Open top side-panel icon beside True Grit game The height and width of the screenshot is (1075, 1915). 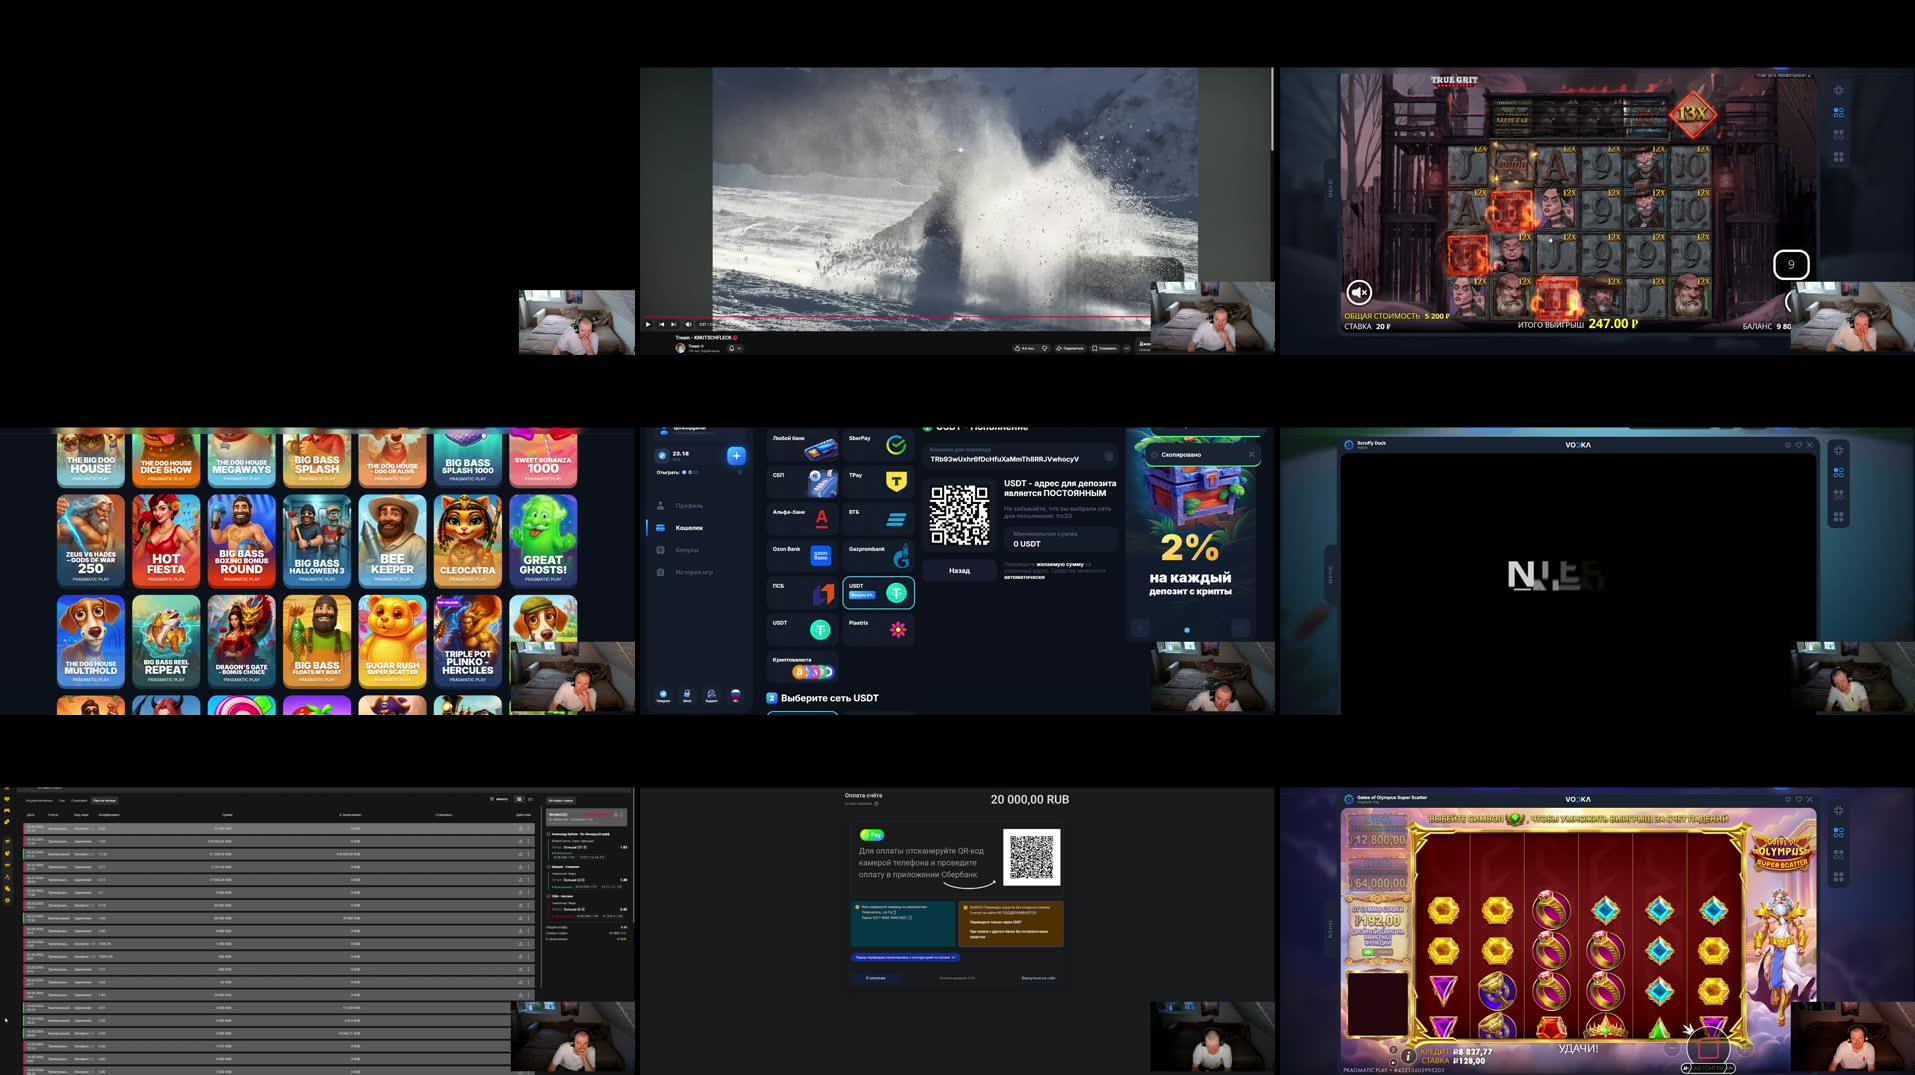pyautogui.click(x=1838, y=90)
